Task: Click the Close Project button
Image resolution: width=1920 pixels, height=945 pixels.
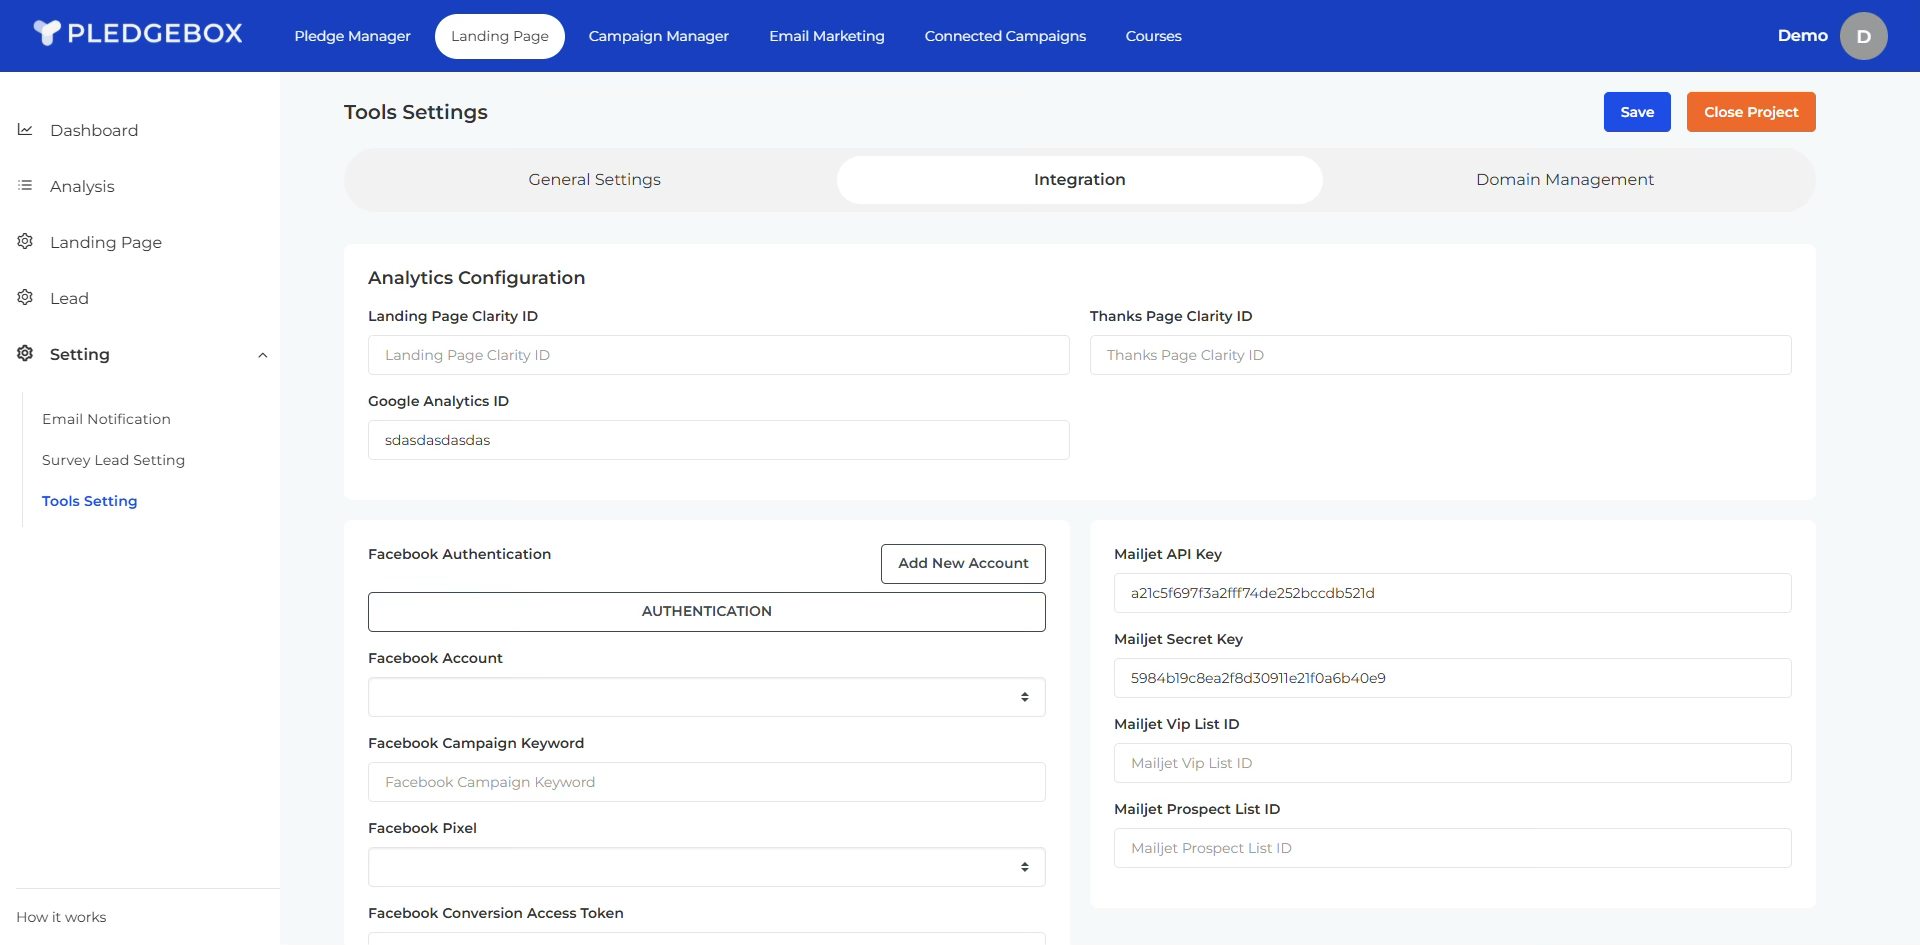Action: pyautogui.click(x=1751, y=112)
